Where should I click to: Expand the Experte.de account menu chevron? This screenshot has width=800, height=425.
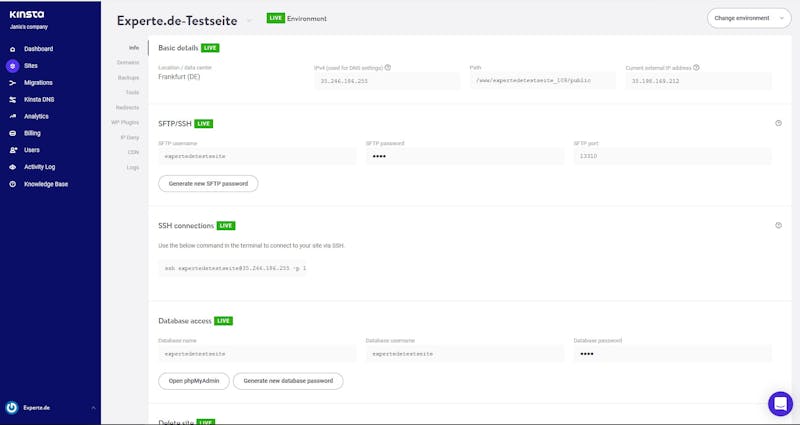(x=93, y=408)
